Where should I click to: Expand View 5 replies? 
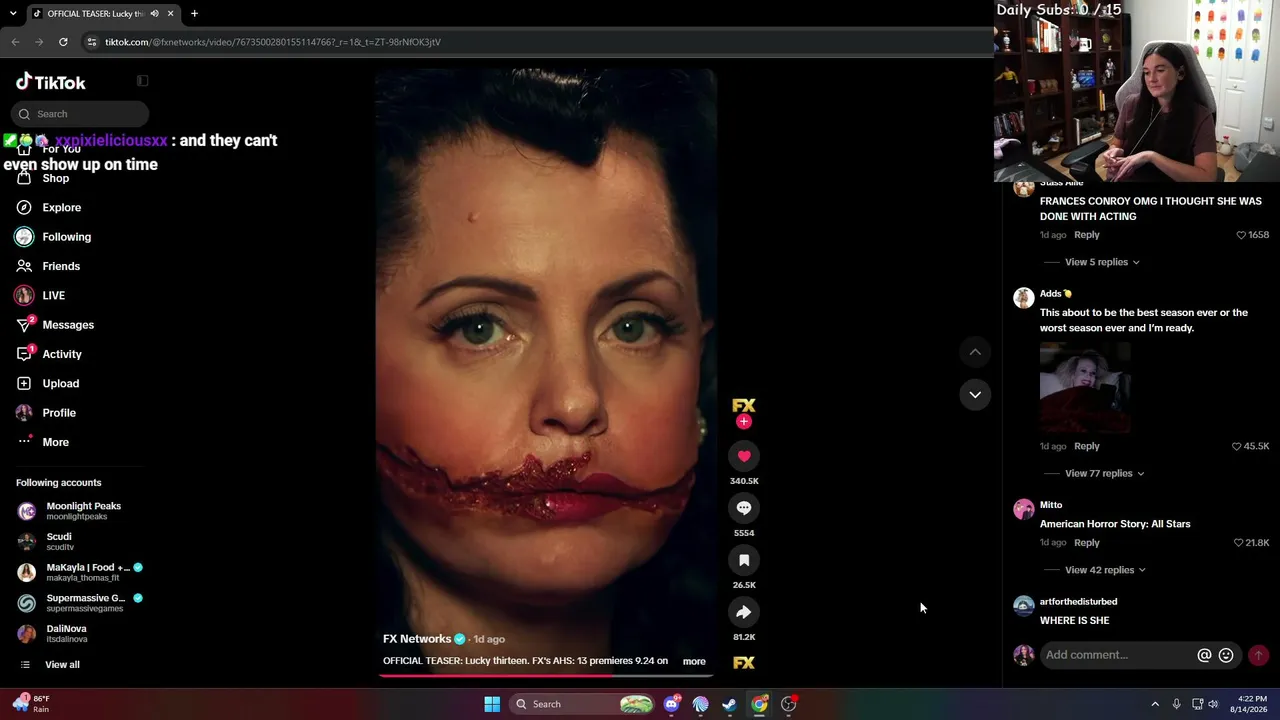click(1102, 262)
